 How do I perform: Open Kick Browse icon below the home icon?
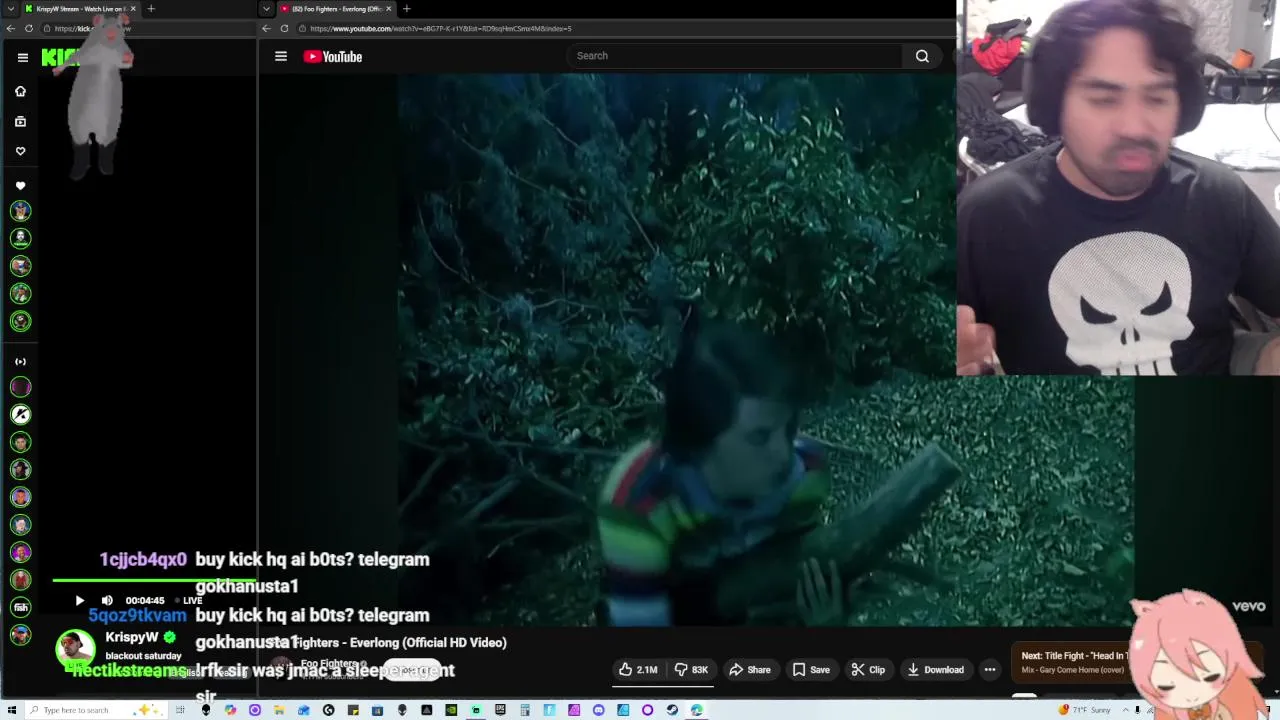[x=20, y=121]
